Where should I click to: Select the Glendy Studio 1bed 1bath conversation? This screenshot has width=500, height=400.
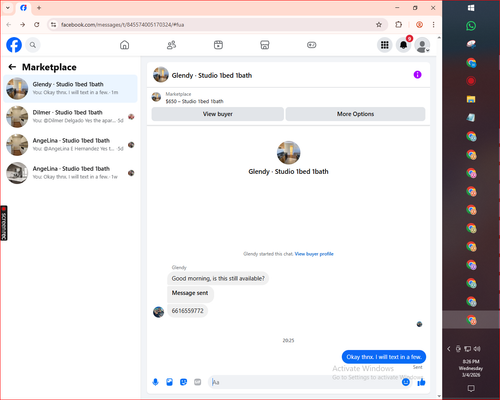(x=70, y=89)
